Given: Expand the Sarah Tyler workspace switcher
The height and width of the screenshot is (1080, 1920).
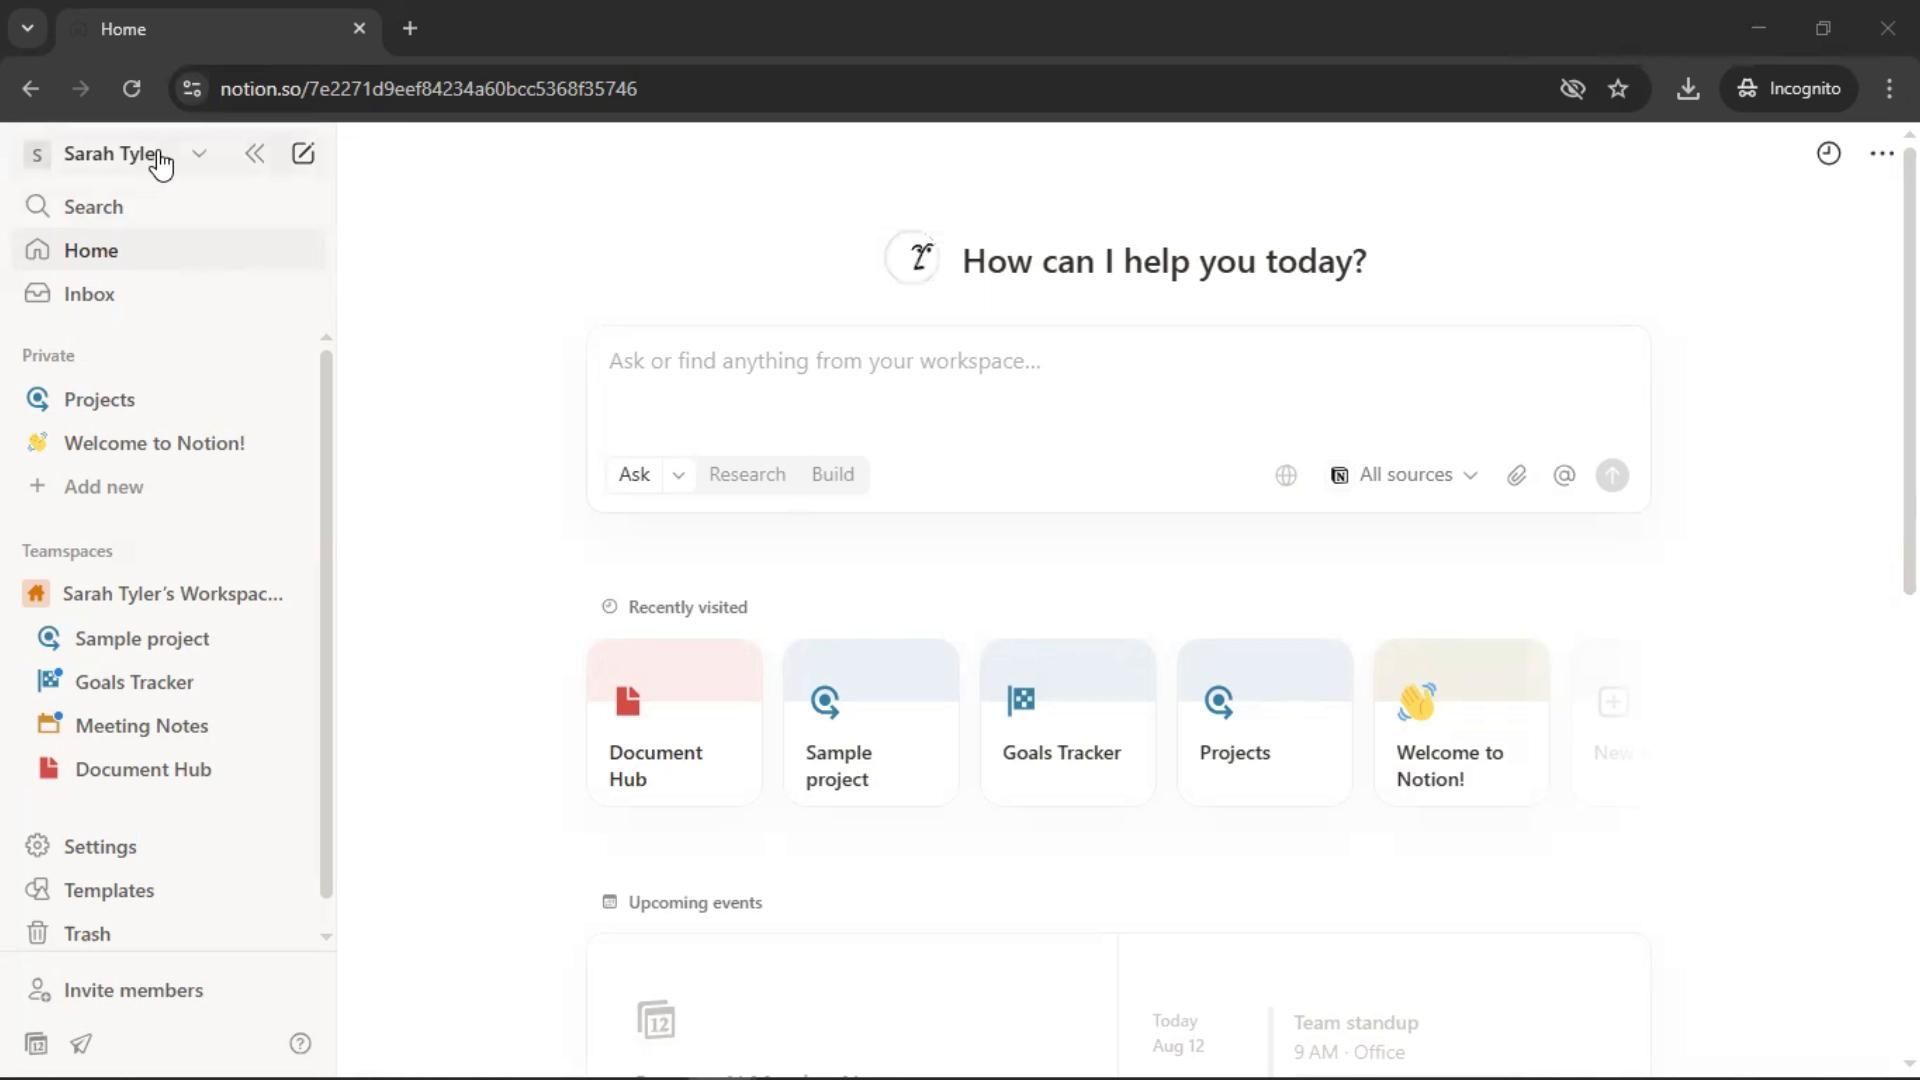Looking at the screenshot, I should [x=199, y=154].
